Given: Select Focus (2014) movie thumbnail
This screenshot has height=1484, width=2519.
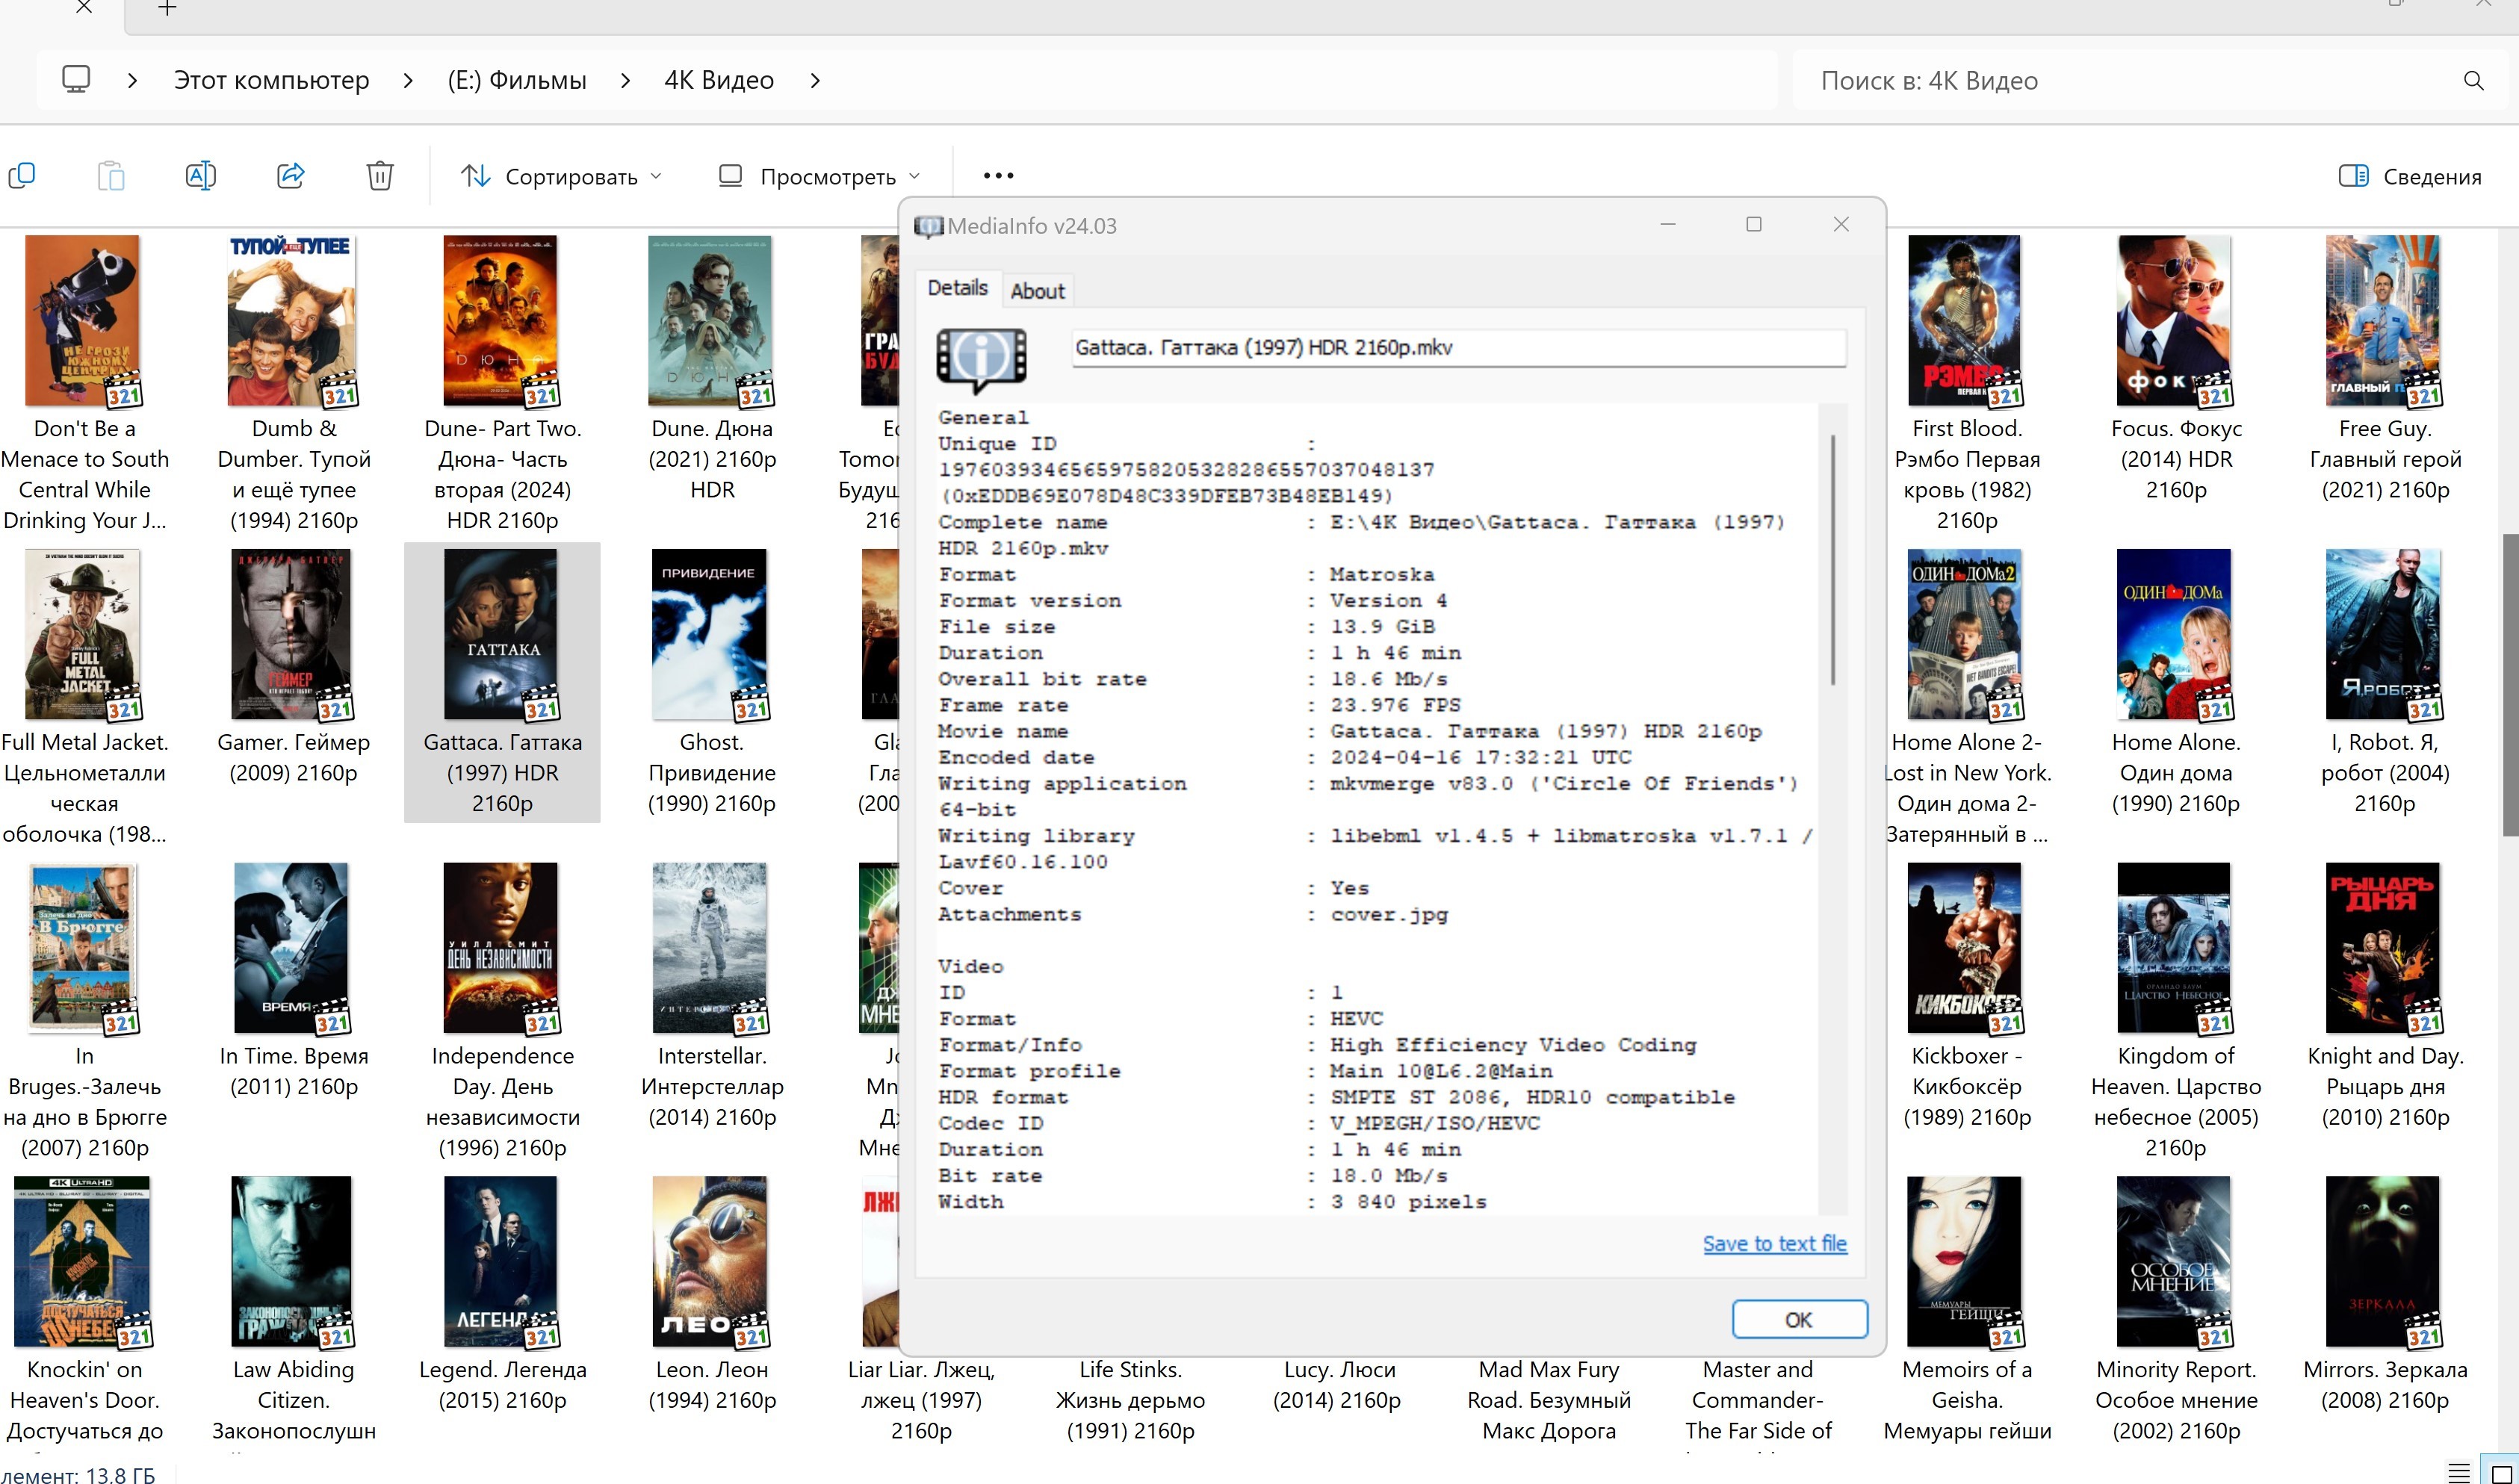Looking at the screenshot, I should pyautogui.click(x=2175, y=322).
